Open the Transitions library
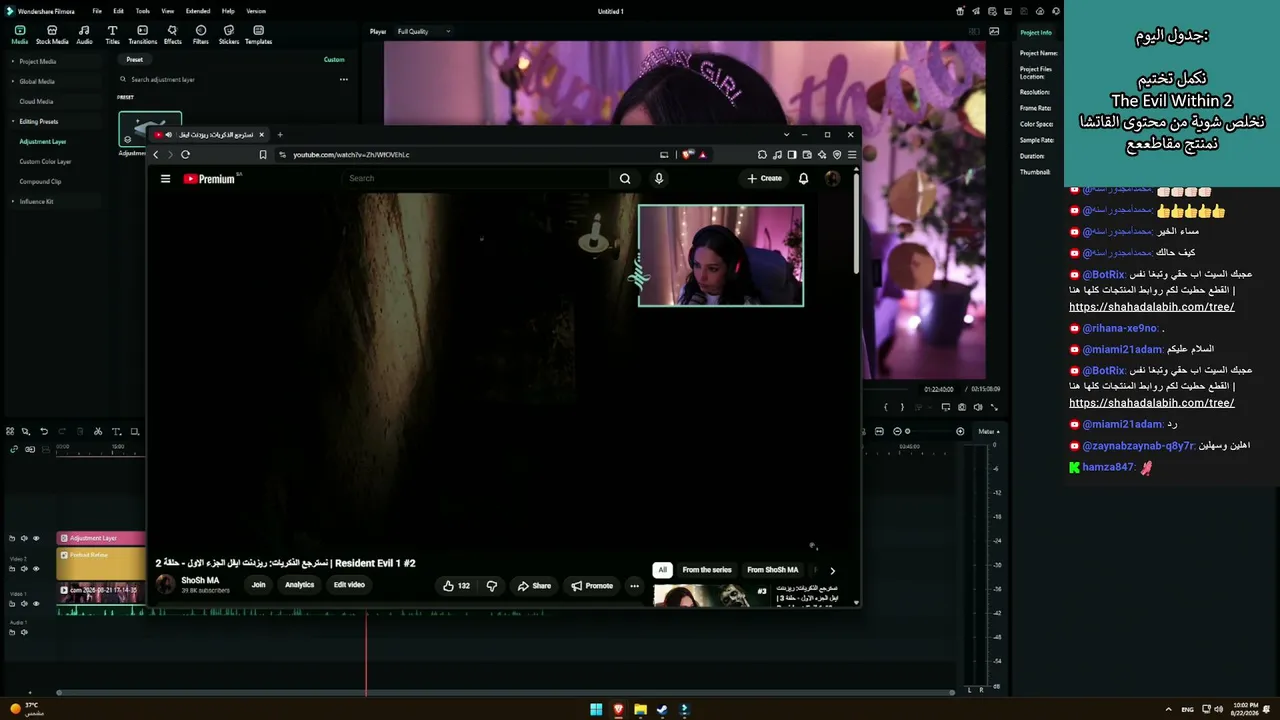Screen dimensions: 1280x720 coord(142,35)
